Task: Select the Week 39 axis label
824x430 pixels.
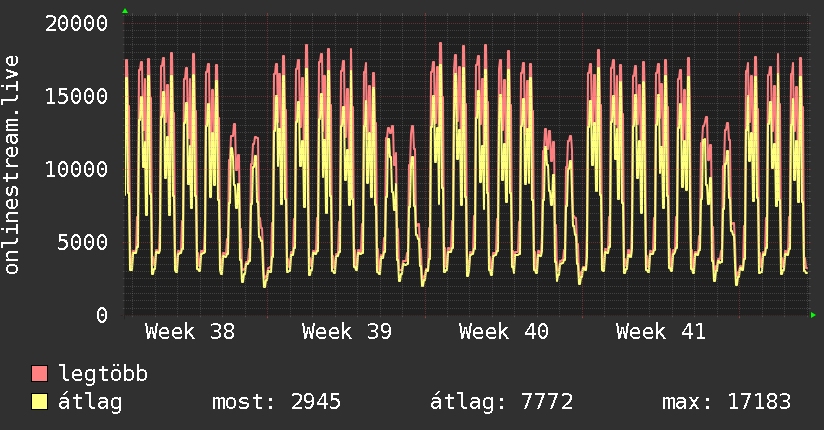Action: pos(347,332)
